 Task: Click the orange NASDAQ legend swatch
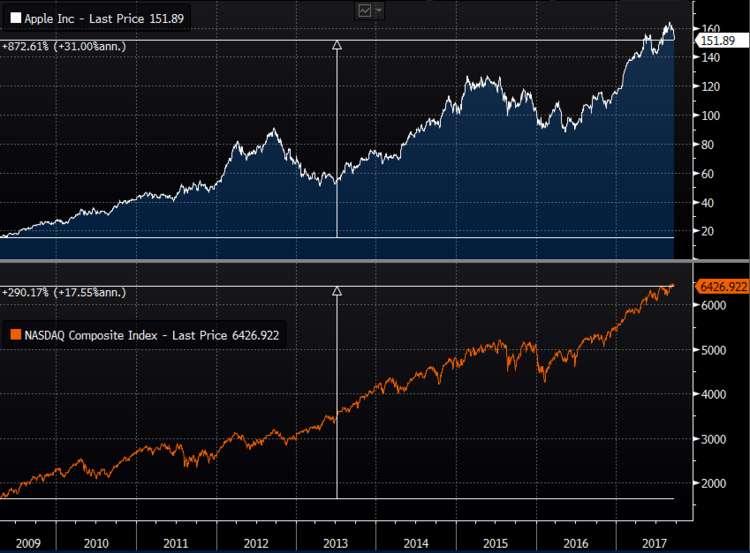click(x=16, y=334)
